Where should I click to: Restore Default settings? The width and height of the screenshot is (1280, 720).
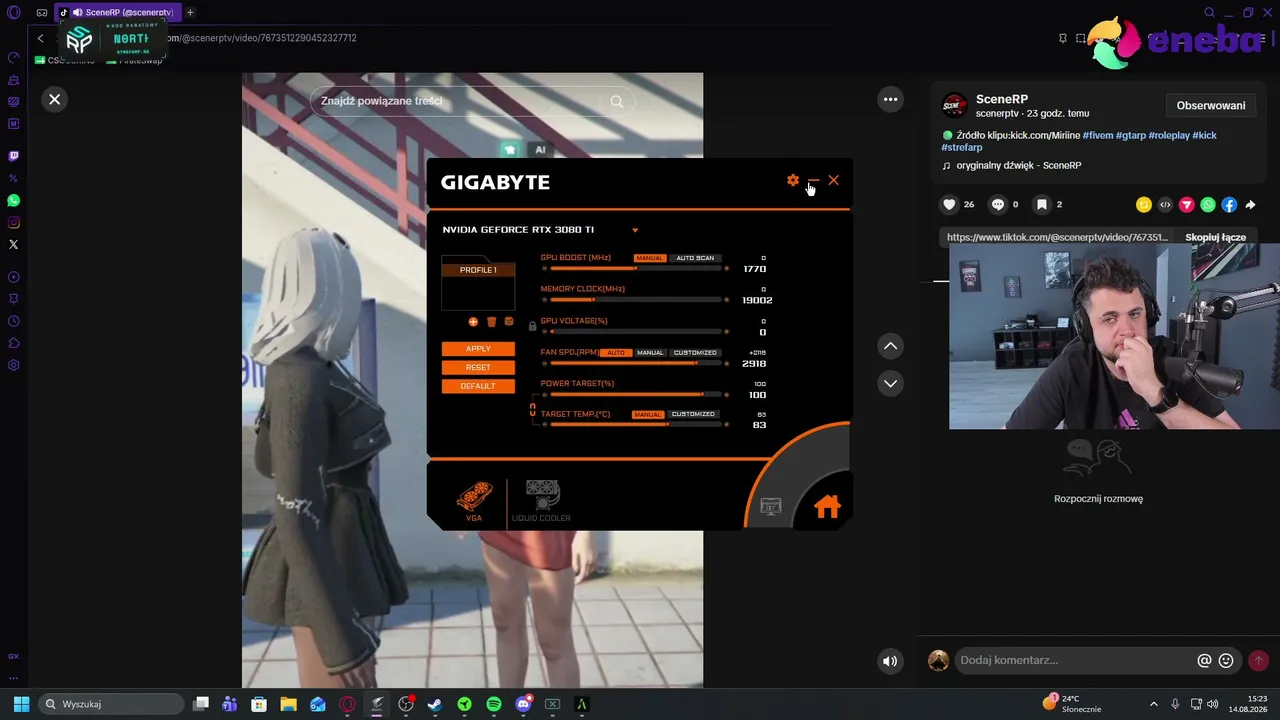pyautogui.click(x=478, y=386)
